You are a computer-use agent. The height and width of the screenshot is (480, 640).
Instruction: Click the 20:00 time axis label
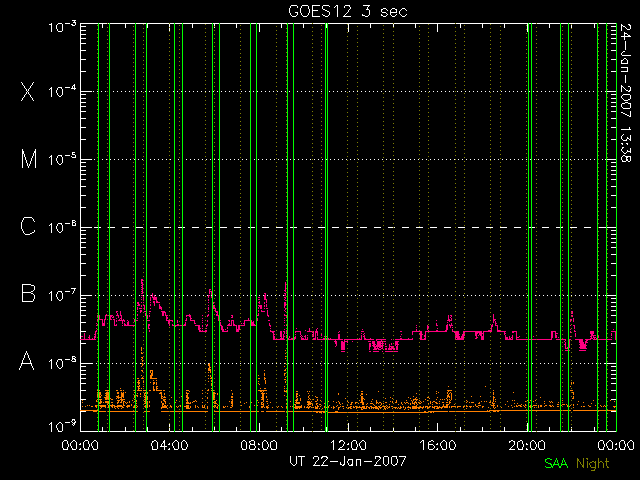pos(527,444)
